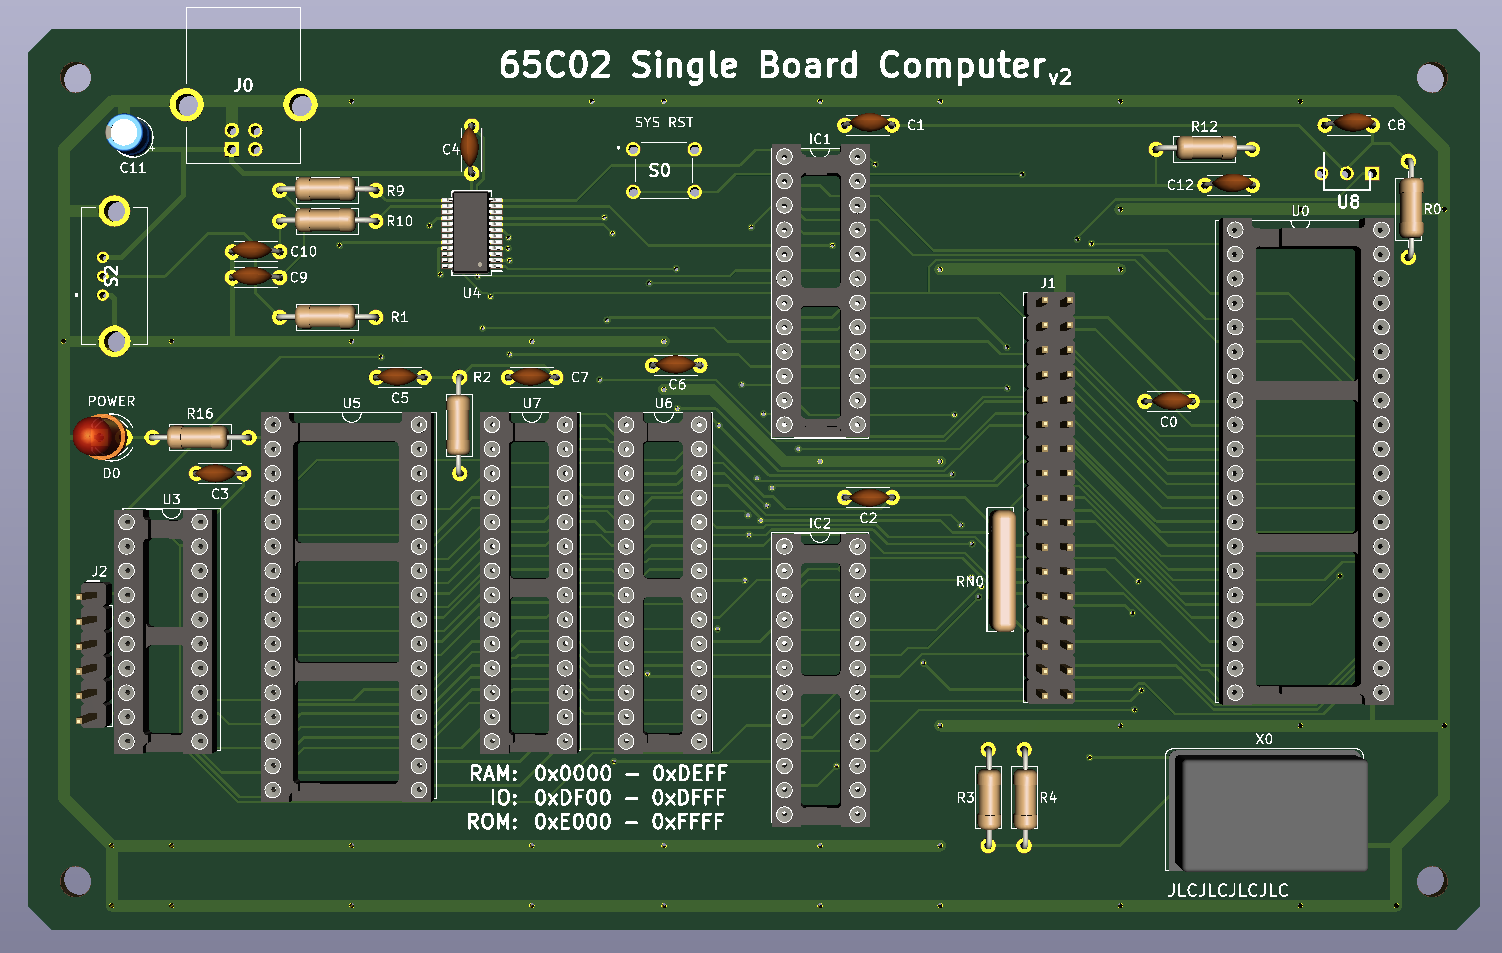This screenshot has height=953, width=1502.
Task: Select the J2 right-angle pin header
Action: pyautogui.click(x=92, y=655)
